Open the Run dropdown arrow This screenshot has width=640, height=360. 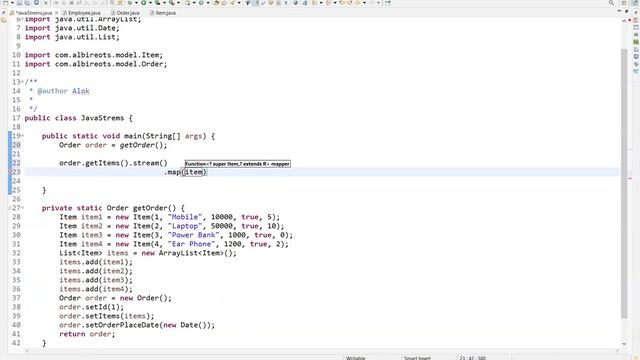150,3
